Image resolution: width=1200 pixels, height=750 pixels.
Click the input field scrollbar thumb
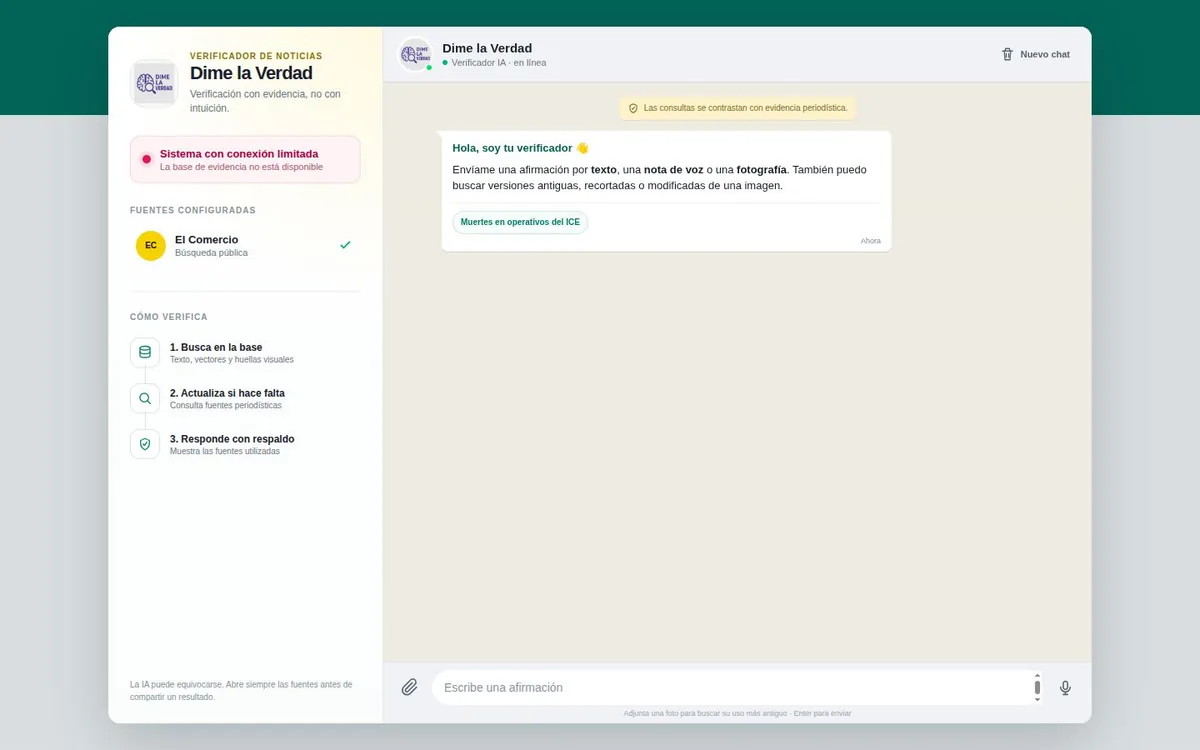[1037, 687]
